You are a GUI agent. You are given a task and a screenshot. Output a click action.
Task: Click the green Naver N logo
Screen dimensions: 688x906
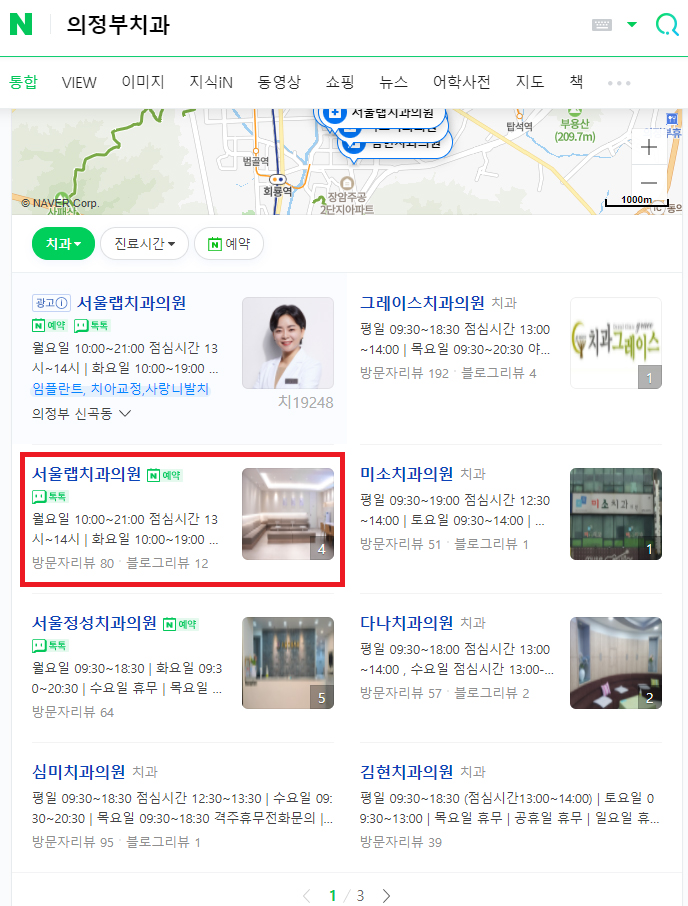[21, 24]
